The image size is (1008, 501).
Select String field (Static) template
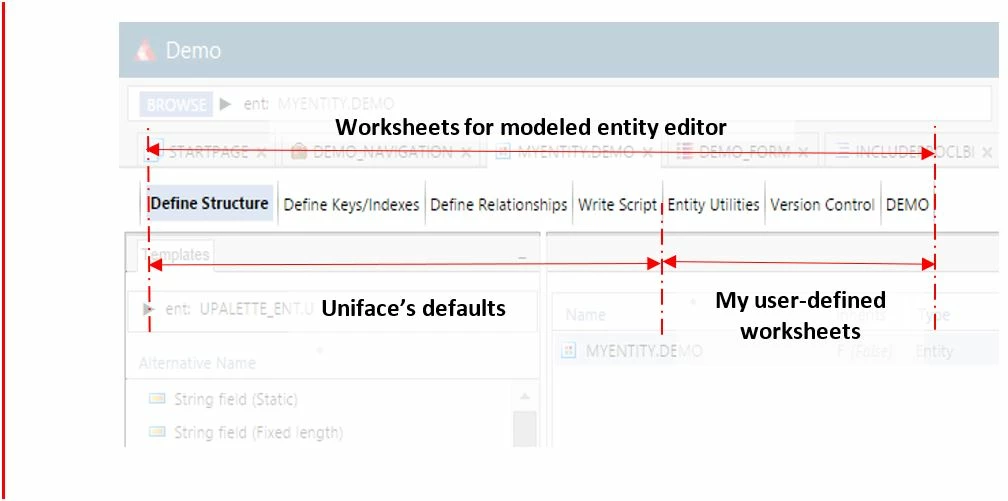(236, 400)
